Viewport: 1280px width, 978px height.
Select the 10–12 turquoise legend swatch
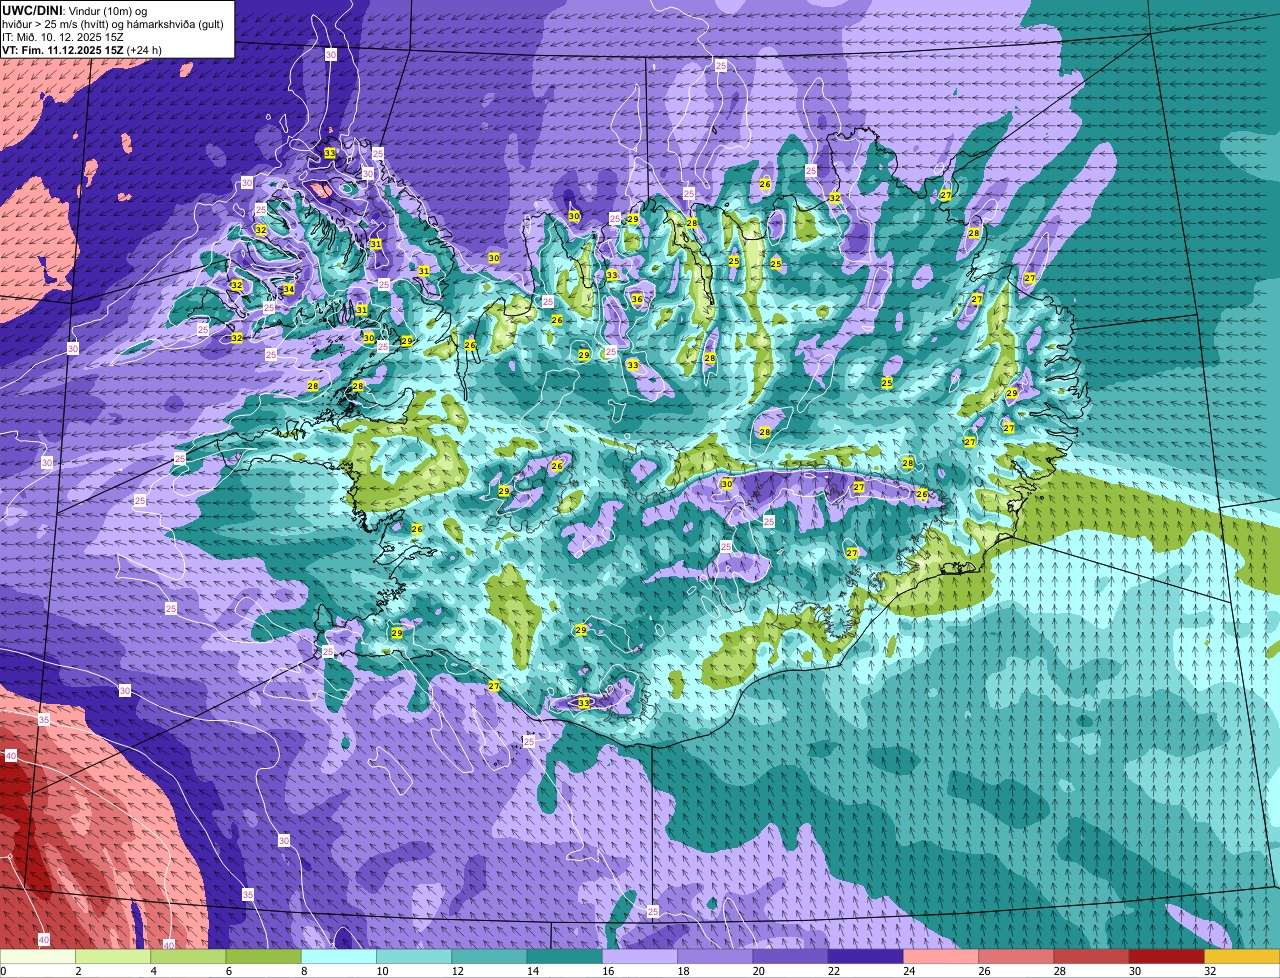click(414, 956)
